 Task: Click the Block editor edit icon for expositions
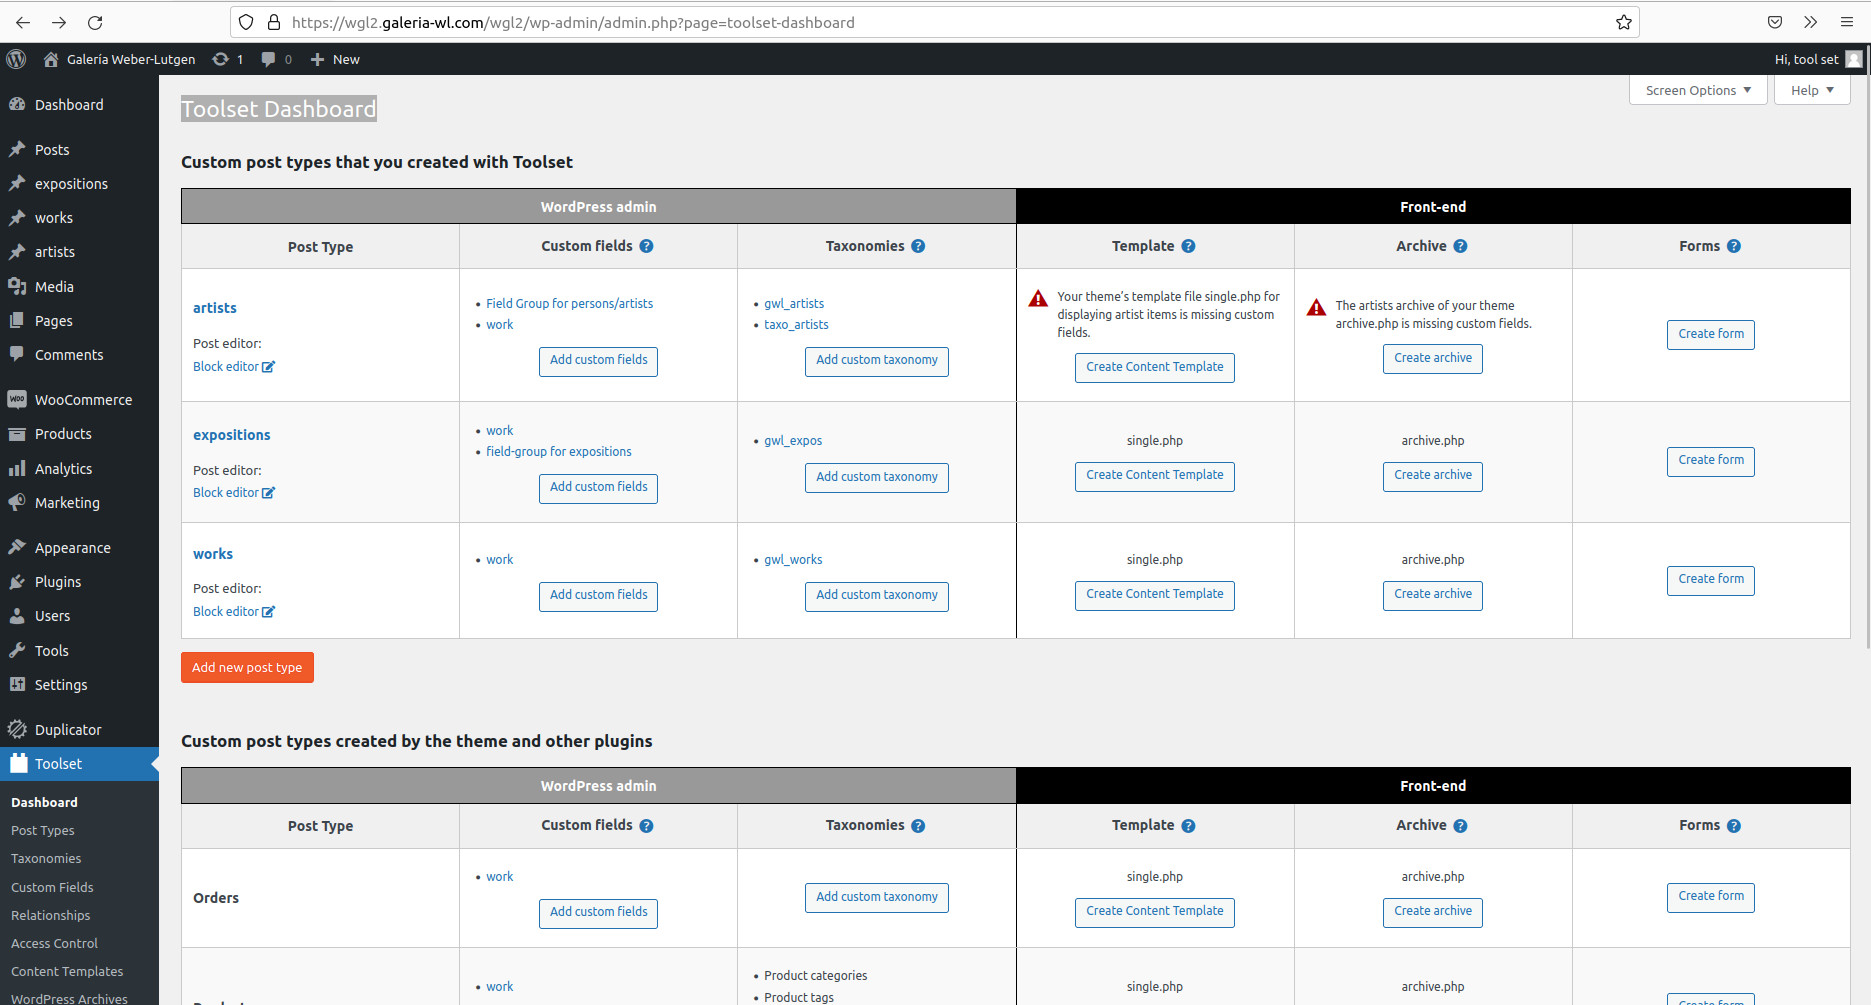pyautogui.click(x=268, y=493)
